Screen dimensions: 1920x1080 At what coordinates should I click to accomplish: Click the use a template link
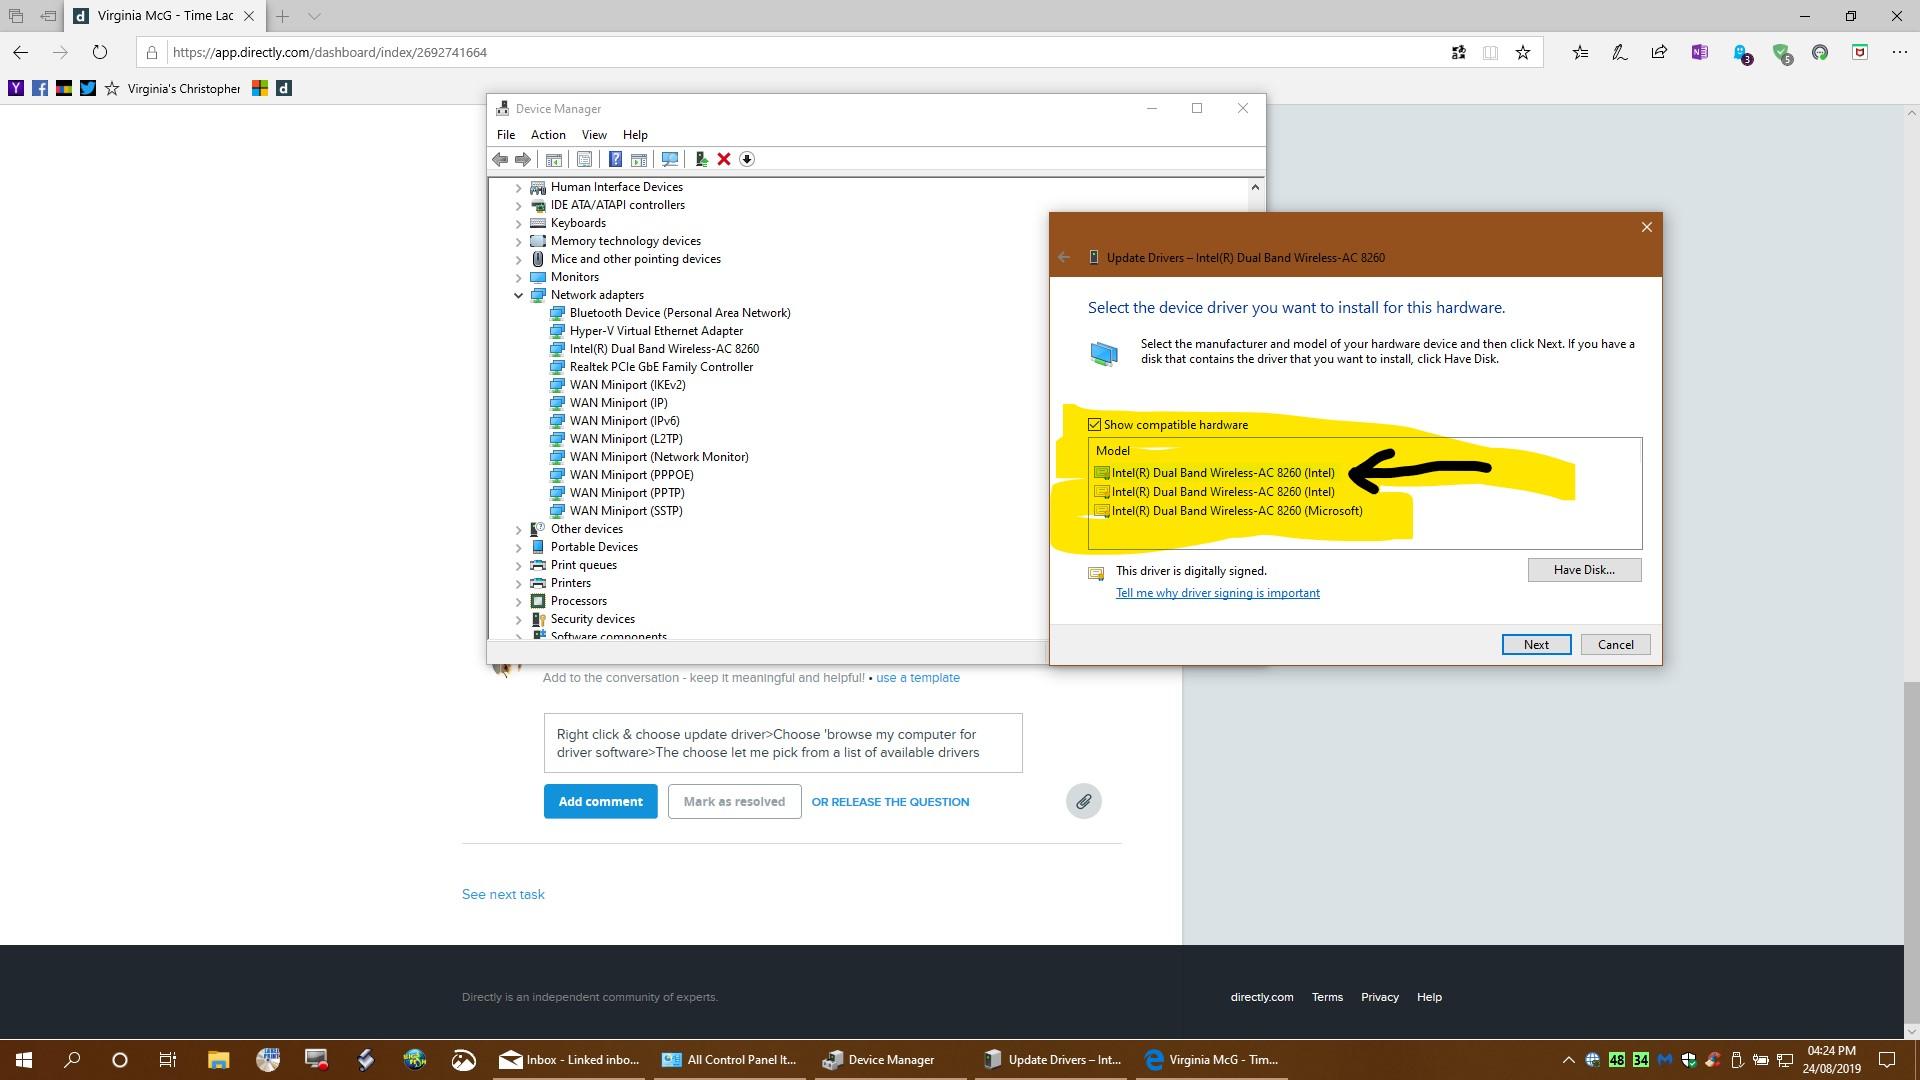(918, 678)
